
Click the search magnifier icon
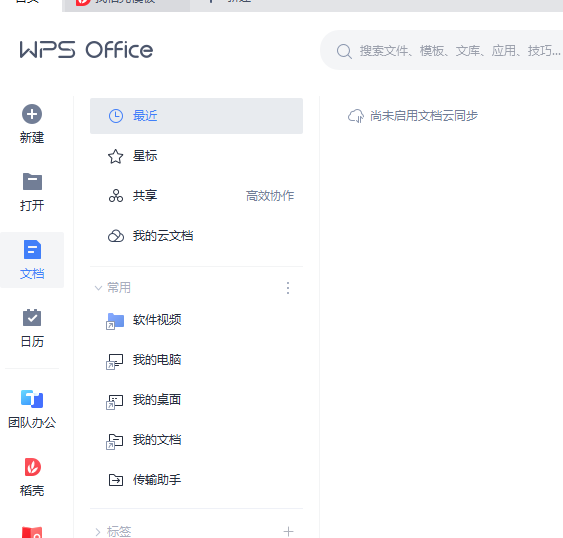coord(344,51)
